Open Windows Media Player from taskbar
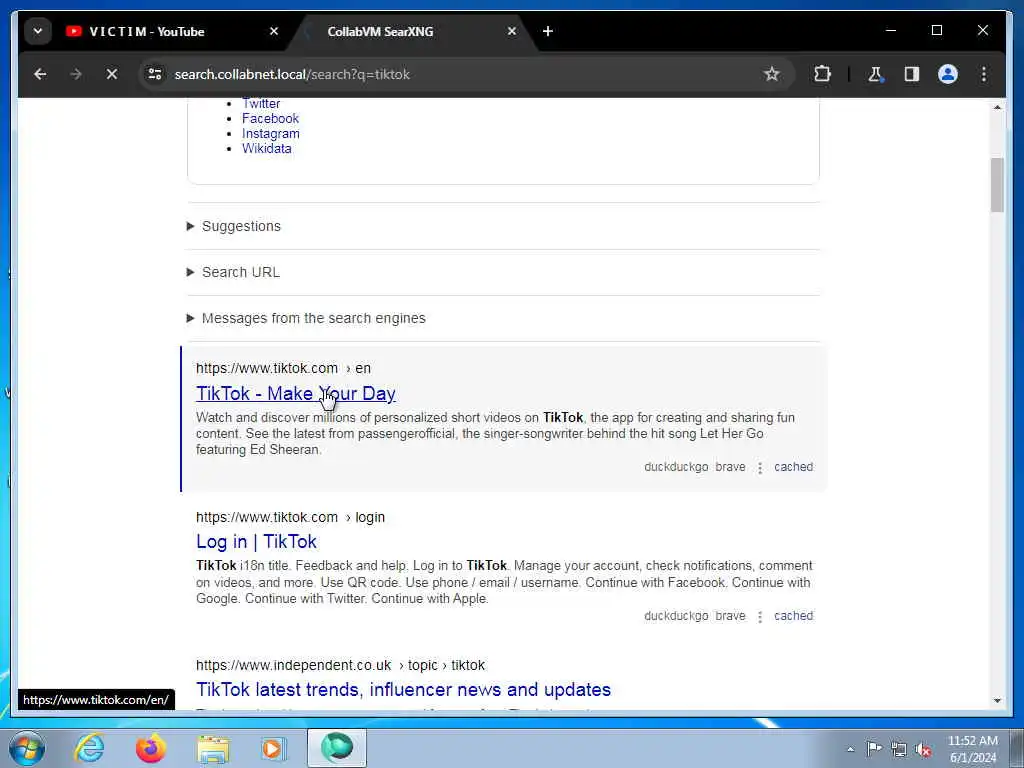This screenshot has height=768, width=1024. (273, 748)
